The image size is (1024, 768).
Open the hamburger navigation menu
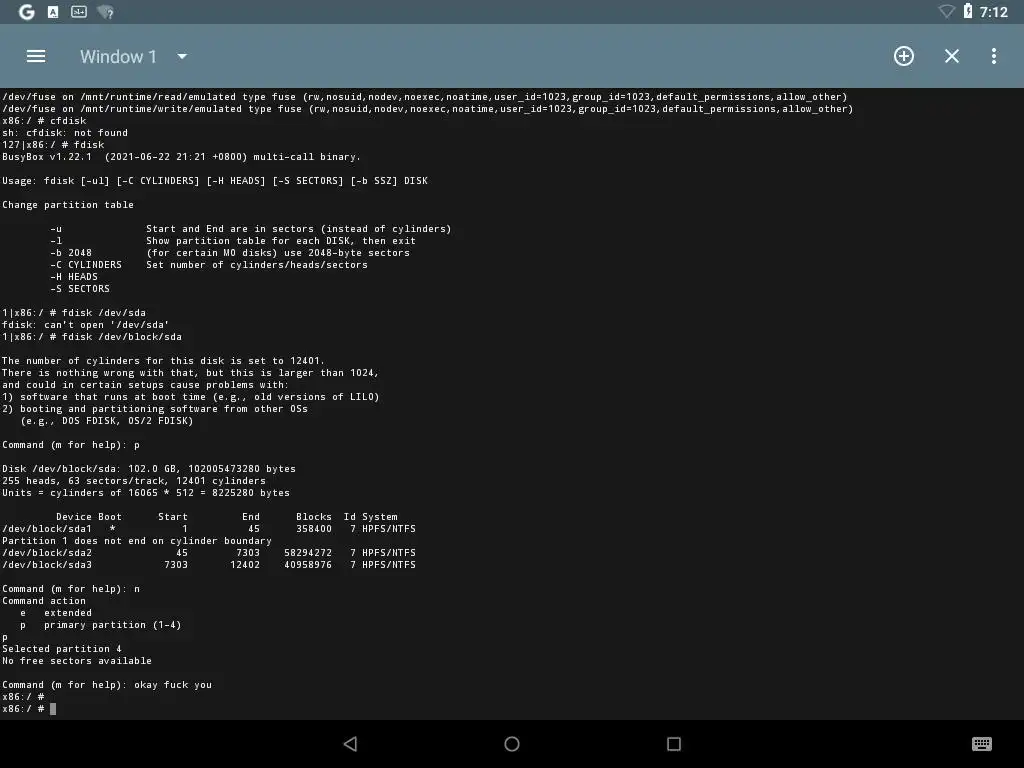click(36, 56)
